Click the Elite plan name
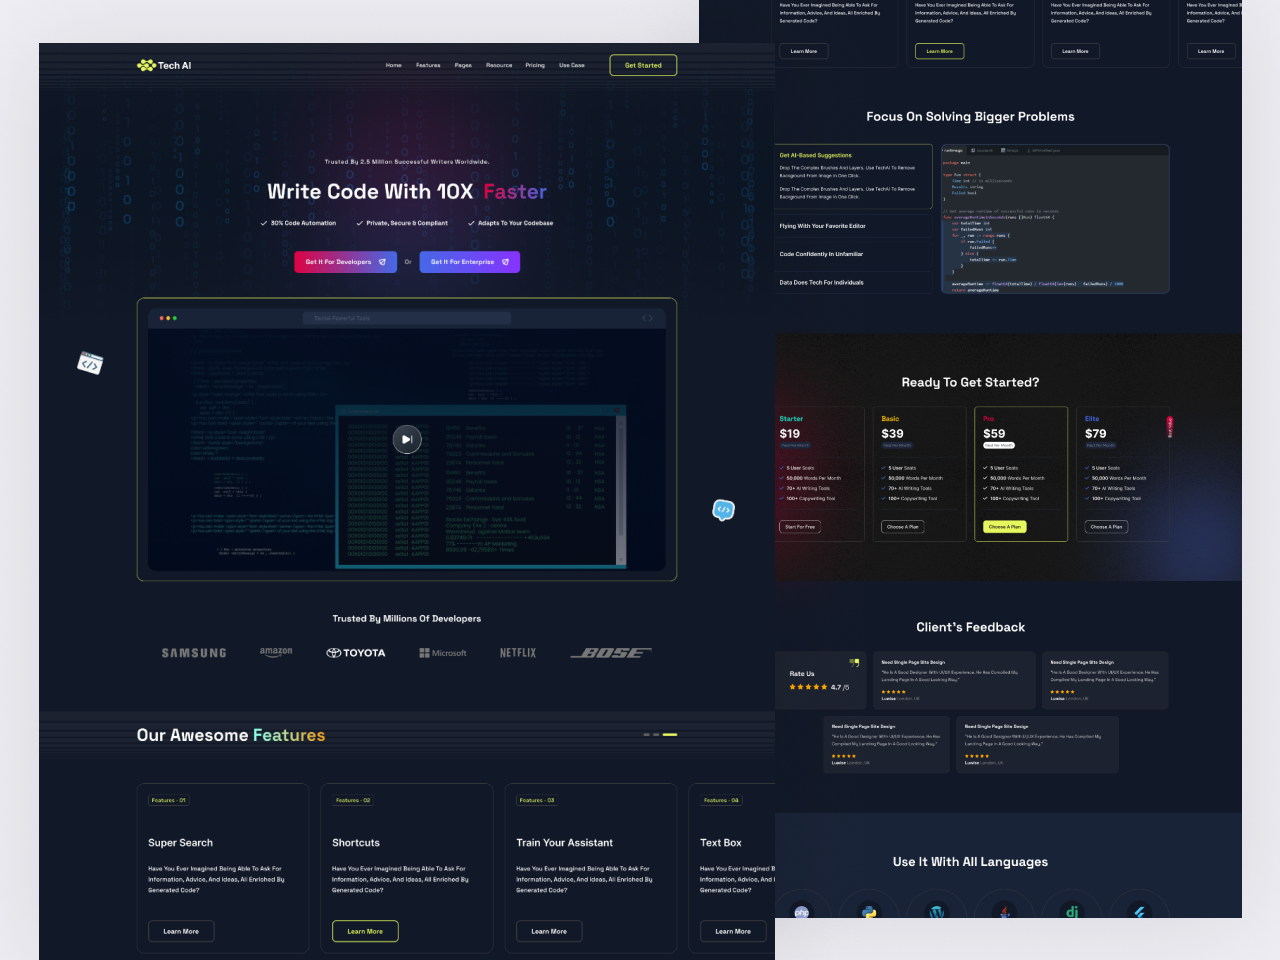 pyautogui.click(x=1092, y=419)
